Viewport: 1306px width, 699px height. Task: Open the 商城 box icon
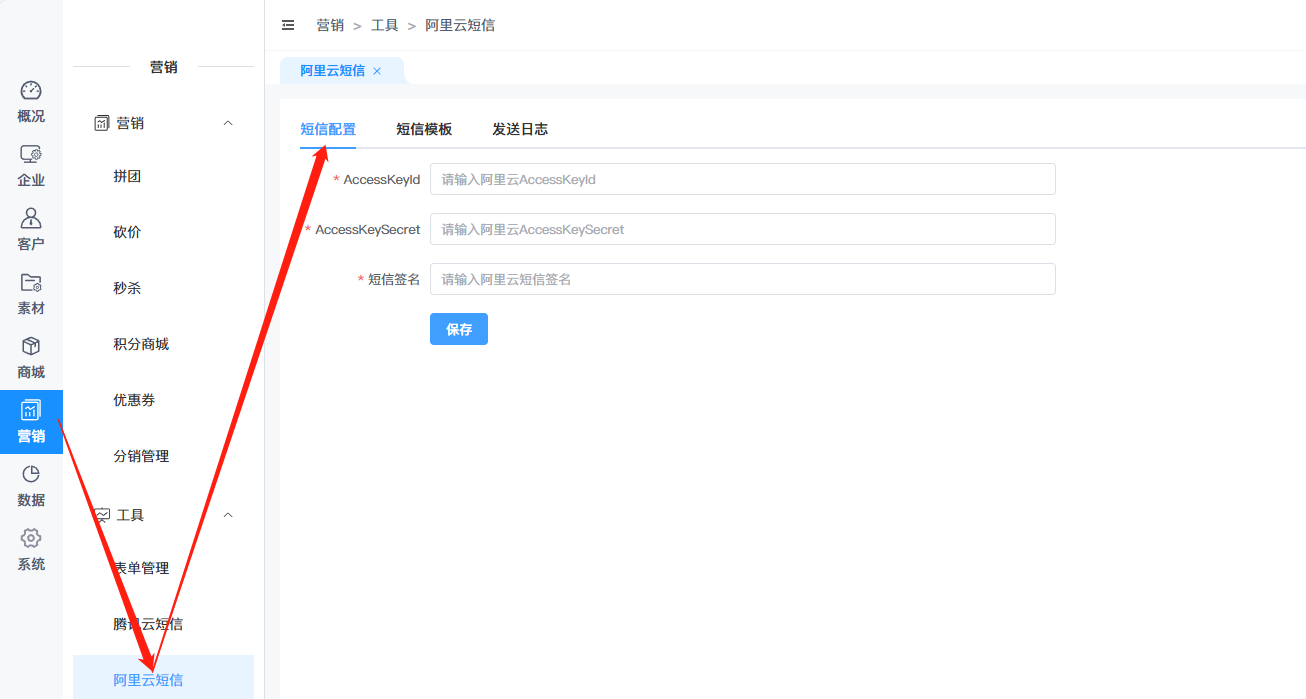tap(31, 347)
